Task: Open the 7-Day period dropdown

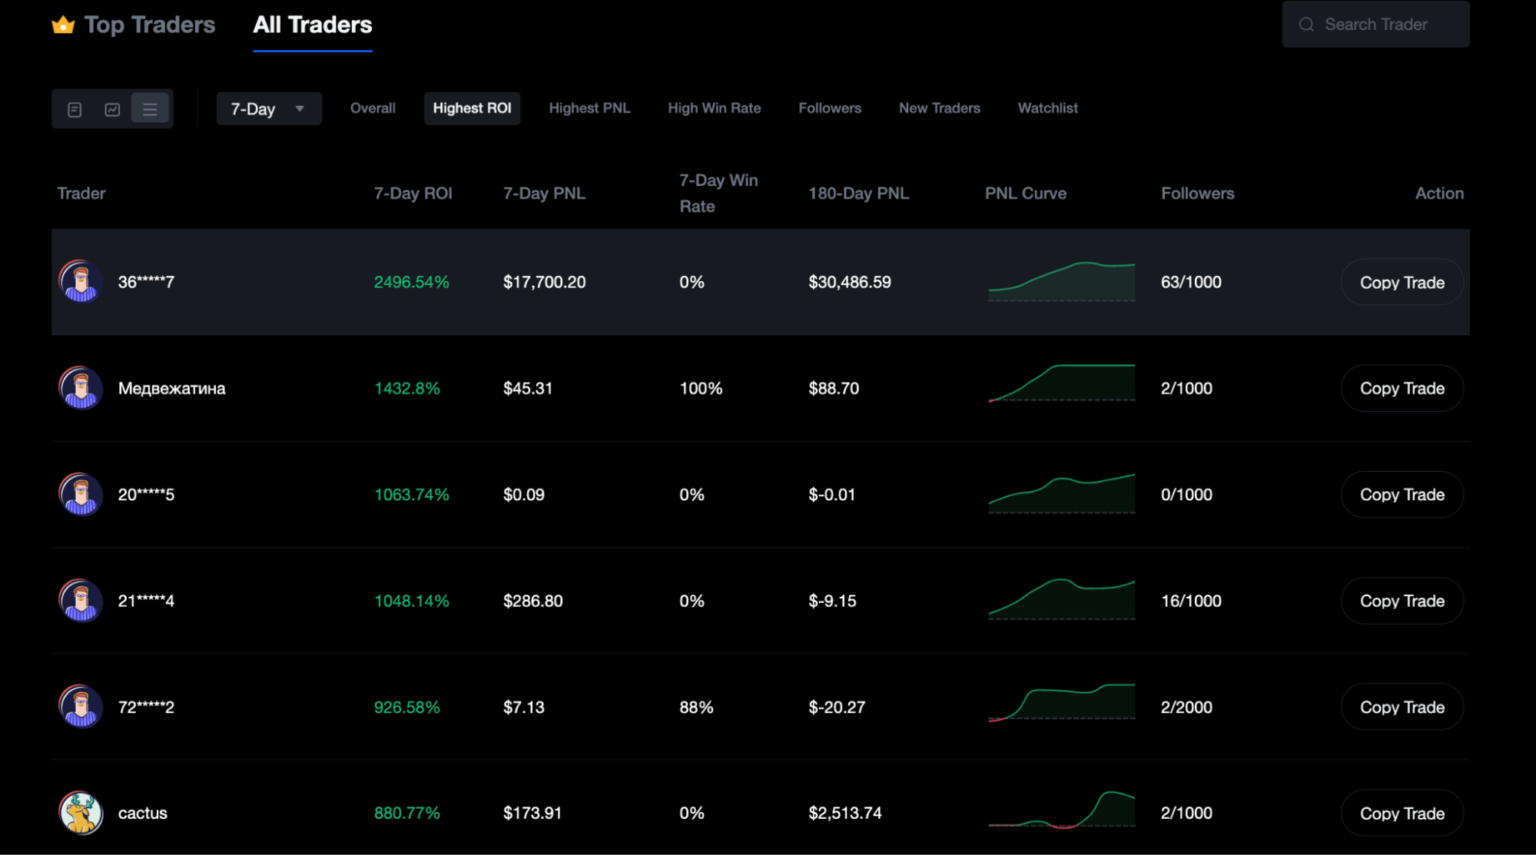Action: 268,108
